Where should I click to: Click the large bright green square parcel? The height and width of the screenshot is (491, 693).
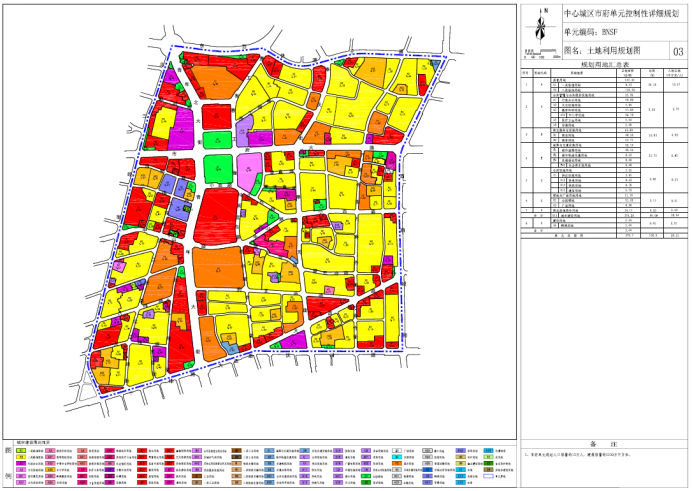point(219,170)
